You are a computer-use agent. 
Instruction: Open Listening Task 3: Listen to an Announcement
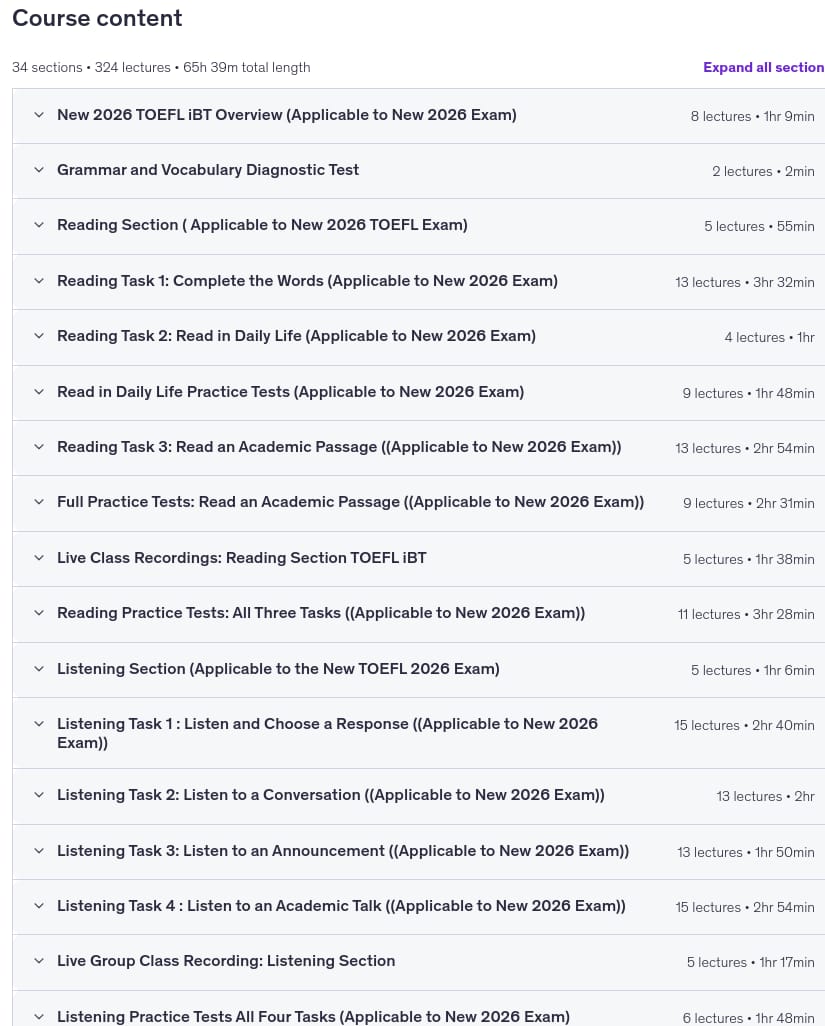click(39, 851)
